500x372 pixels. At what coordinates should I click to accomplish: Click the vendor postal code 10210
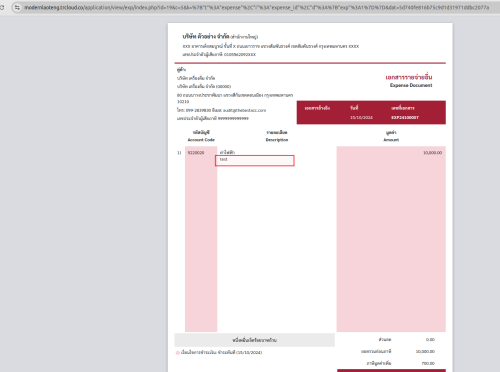pyautogui.click(x=183, y=102)
